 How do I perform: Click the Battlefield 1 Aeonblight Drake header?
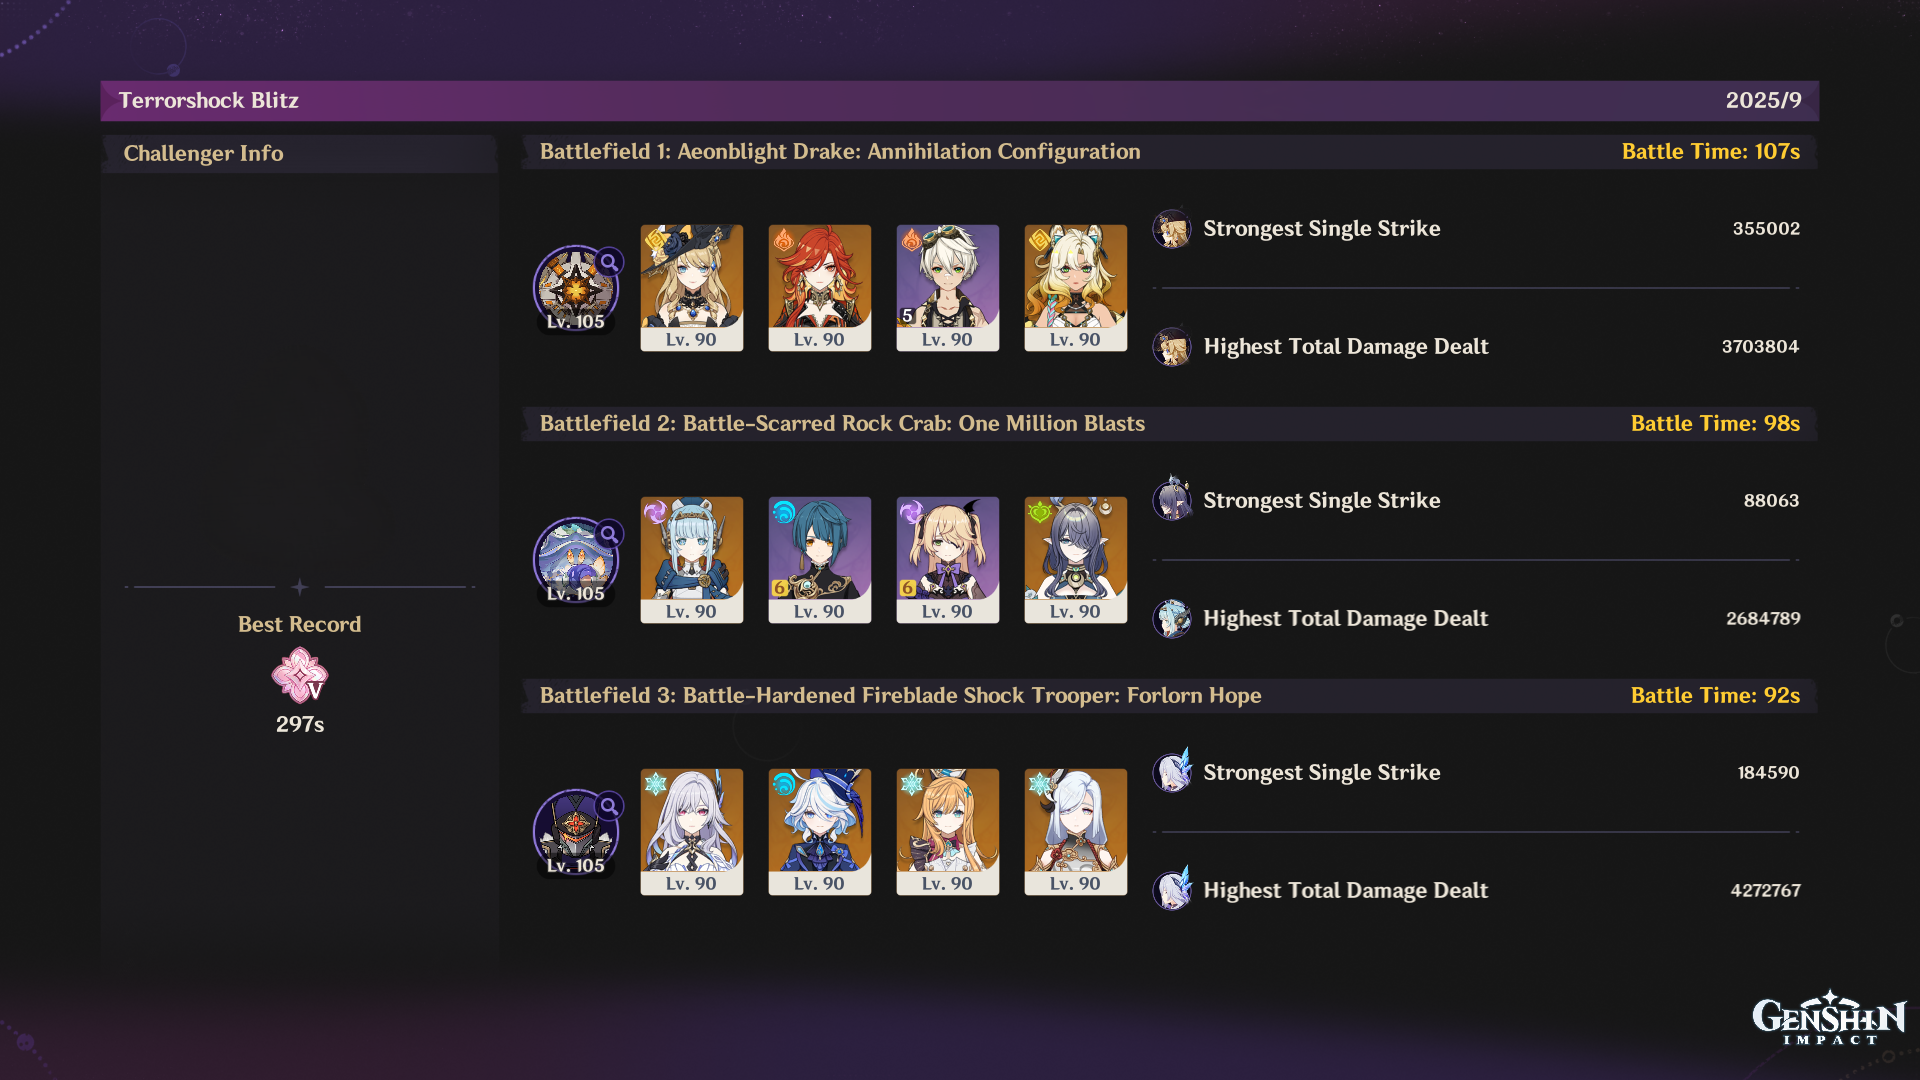840,152
